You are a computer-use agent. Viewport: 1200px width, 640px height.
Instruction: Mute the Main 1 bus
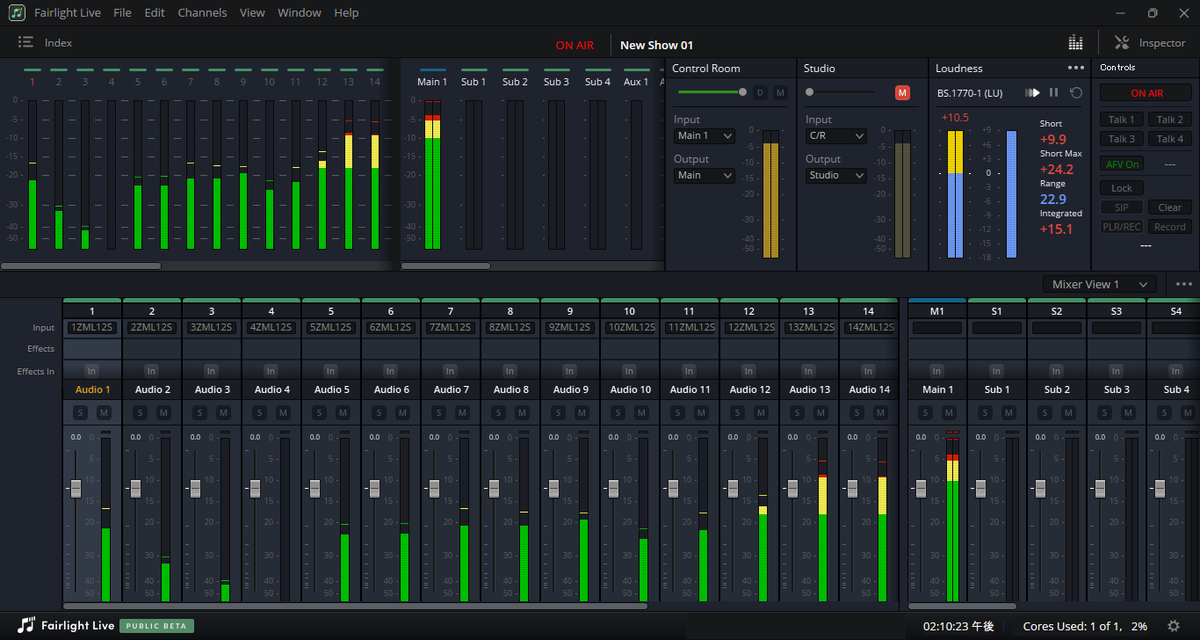pos(948,413)
